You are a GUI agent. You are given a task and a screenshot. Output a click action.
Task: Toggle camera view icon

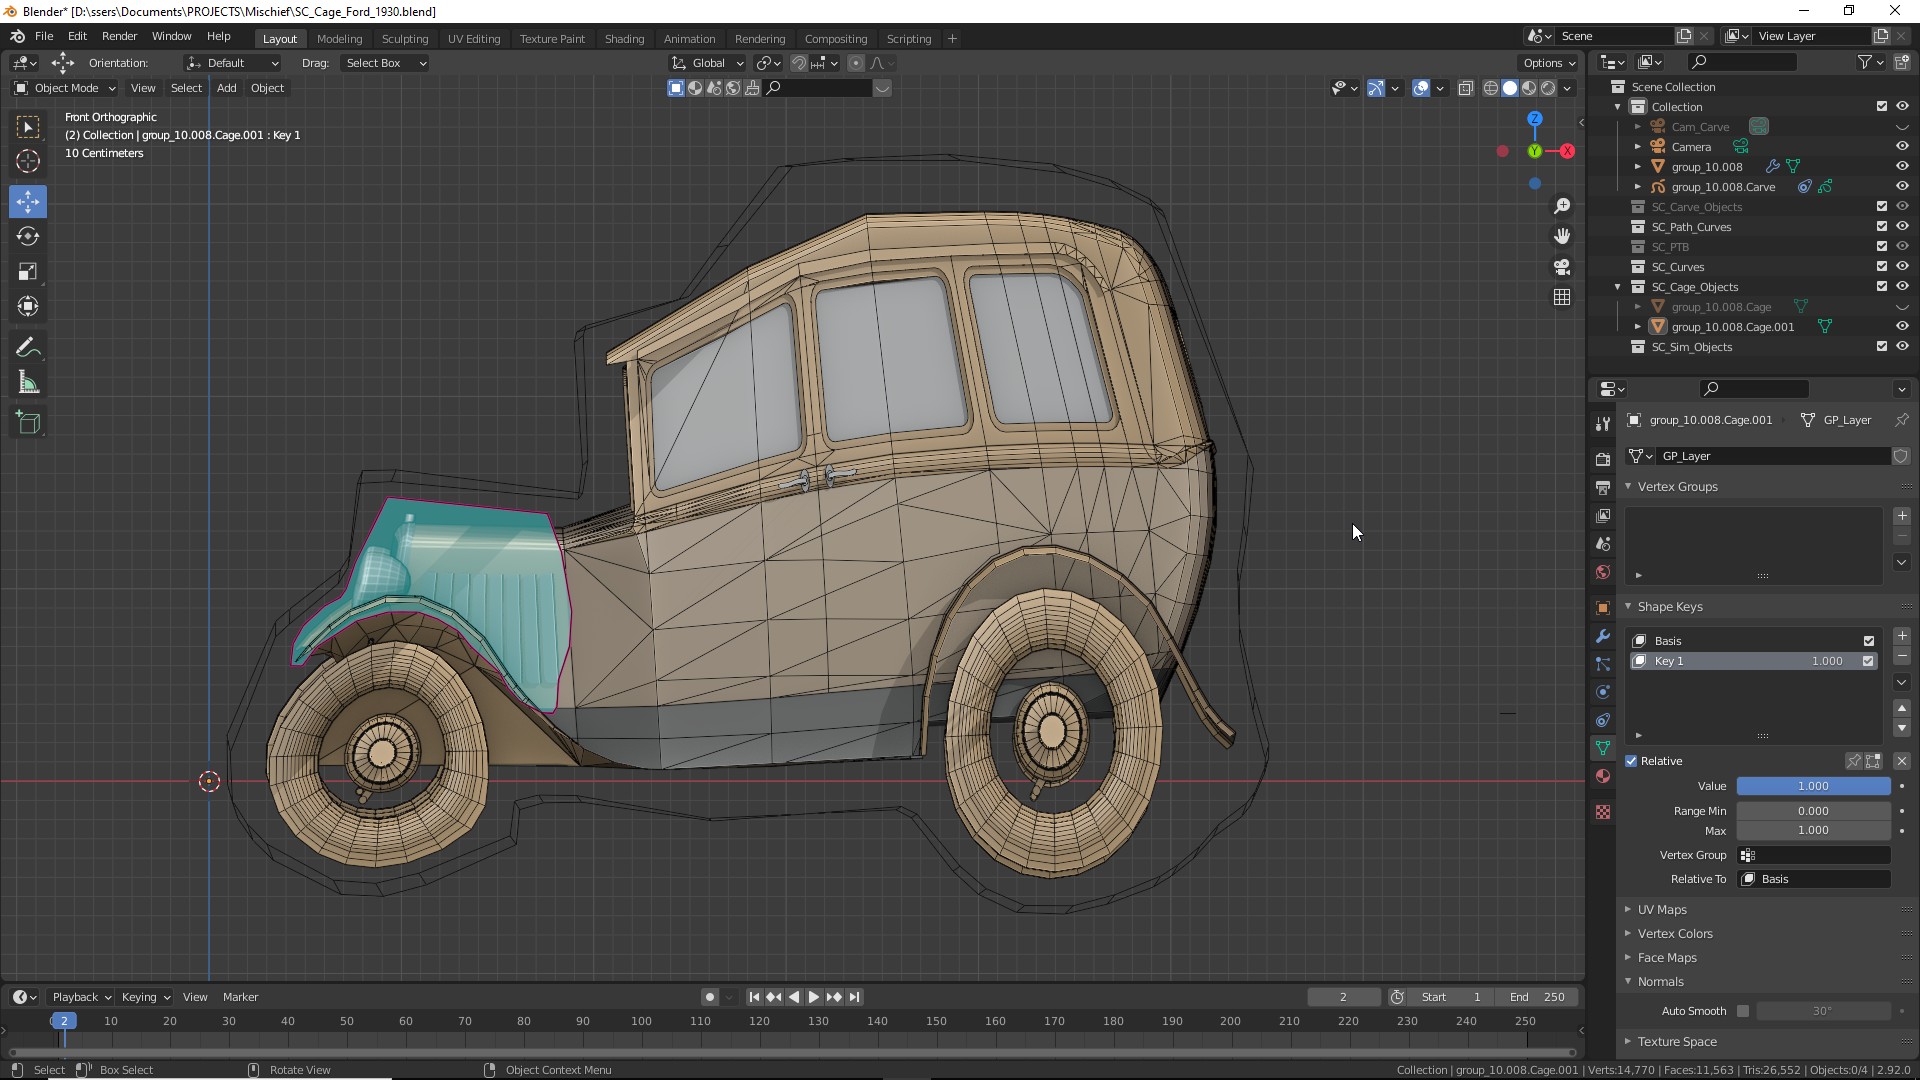pyautogui.click(x=1562, y=267)
